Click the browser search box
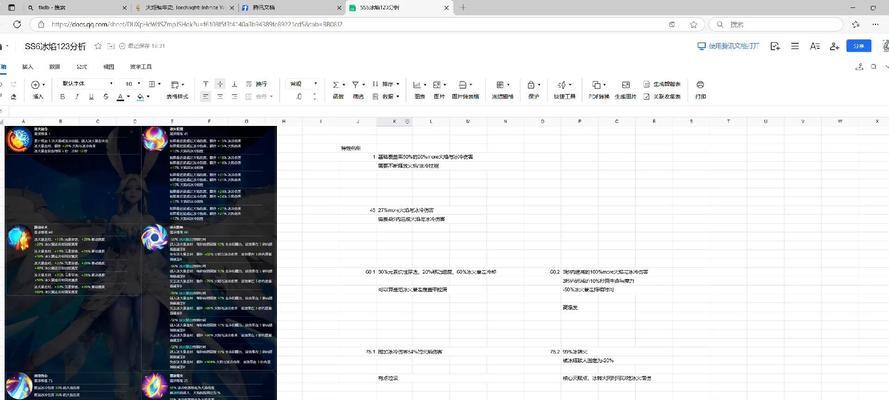The height and width of the screenshot is (400, 889). [776, 25]
